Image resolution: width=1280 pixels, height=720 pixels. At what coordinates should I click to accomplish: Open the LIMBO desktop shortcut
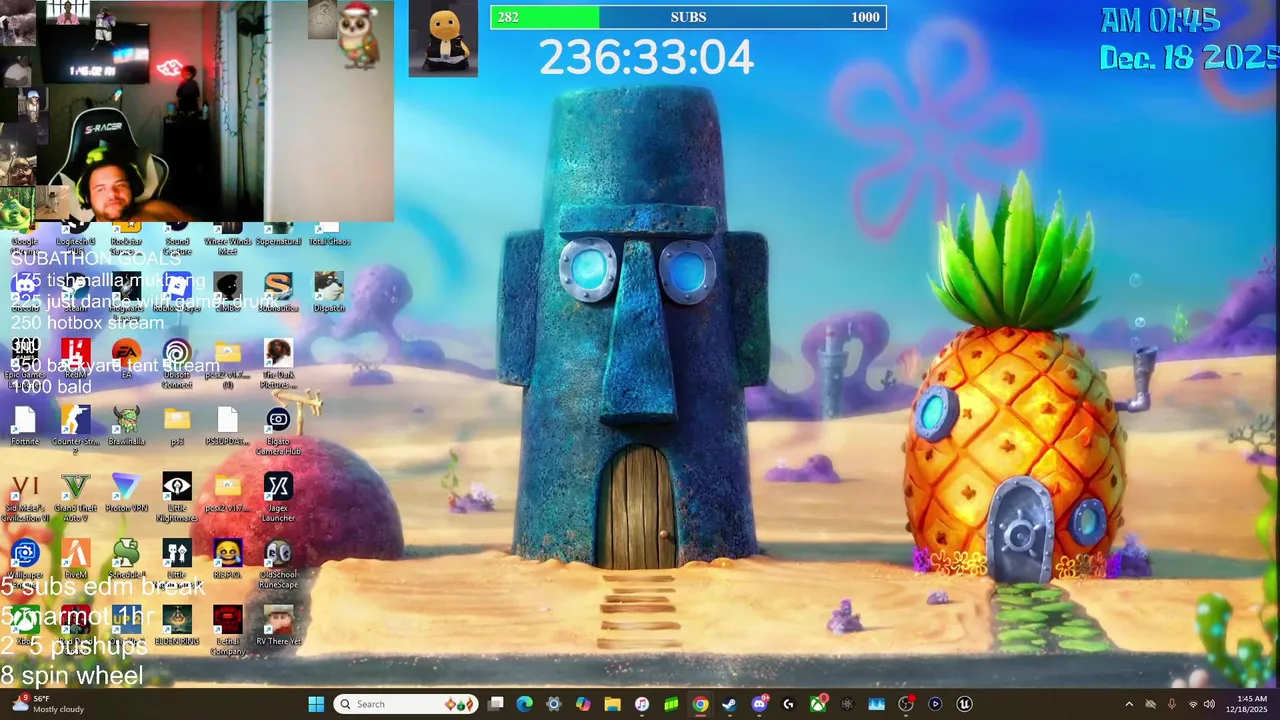tap(227, 291)
